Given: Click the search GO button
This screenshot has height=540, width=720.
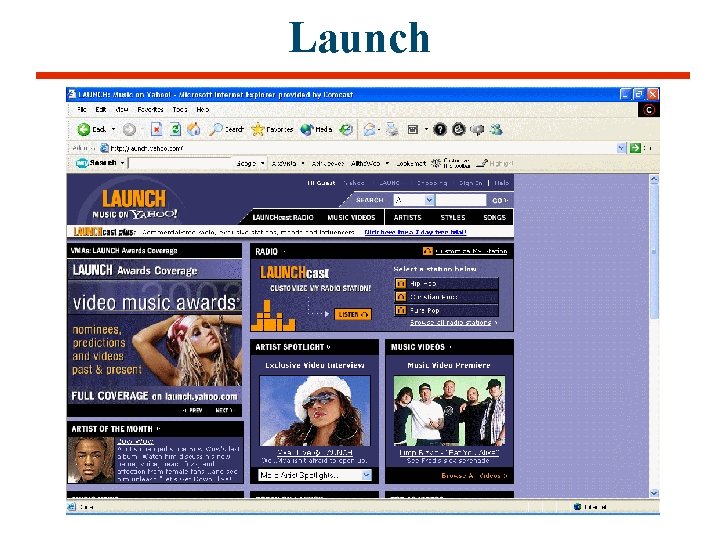Looking at the screenshot, I should (500, 200).
